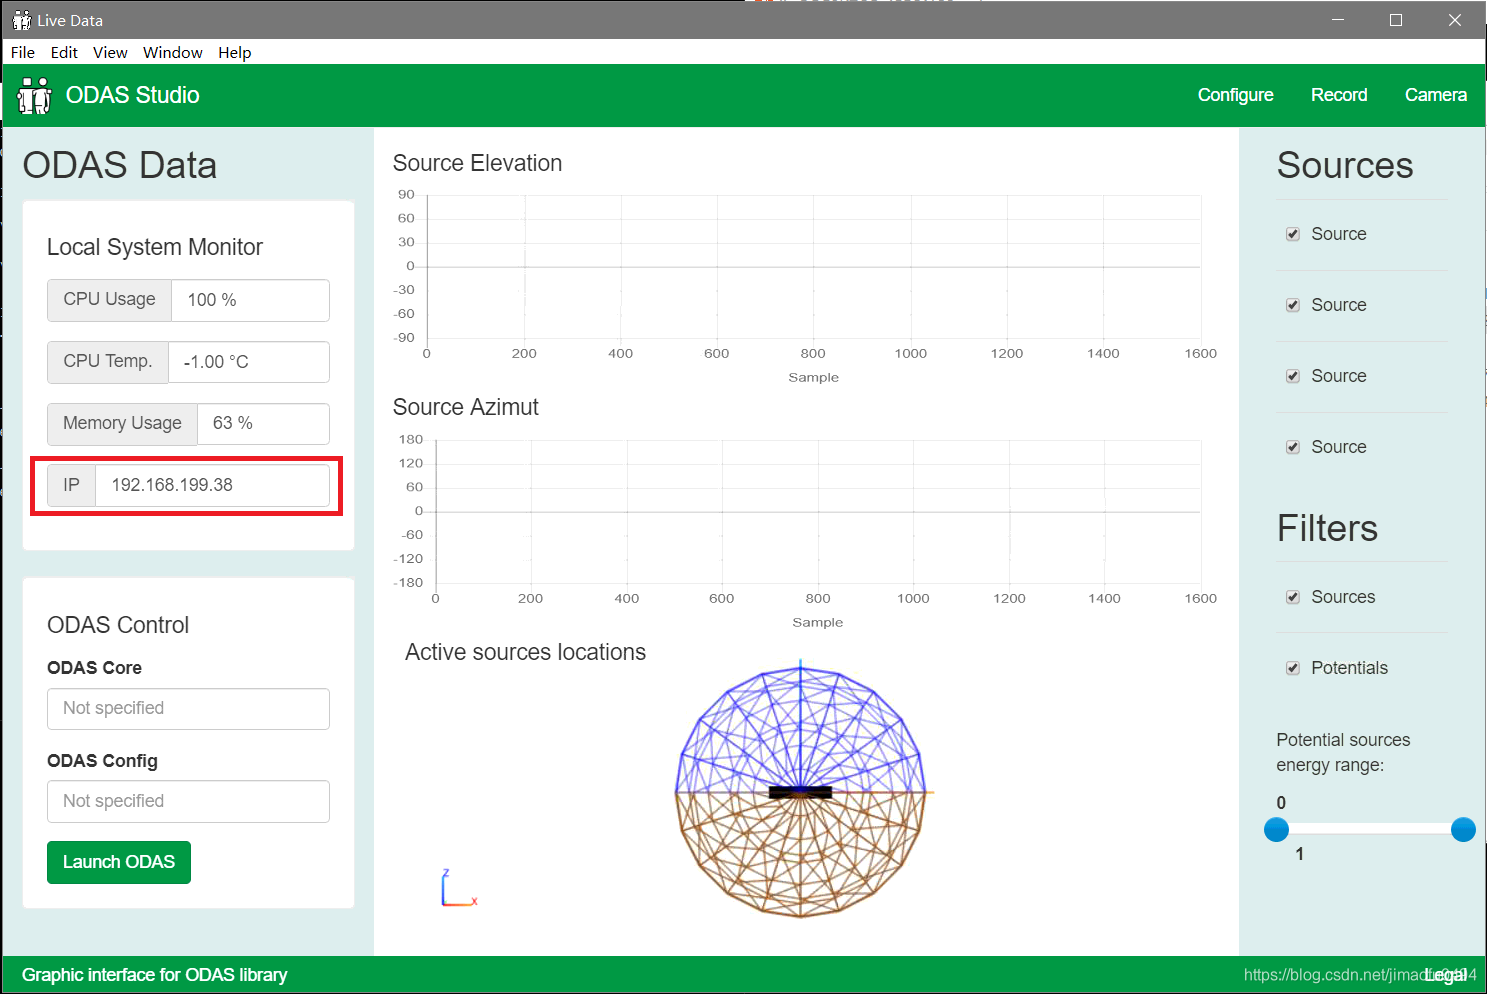Click the Filters heading

coord(1327,528)
